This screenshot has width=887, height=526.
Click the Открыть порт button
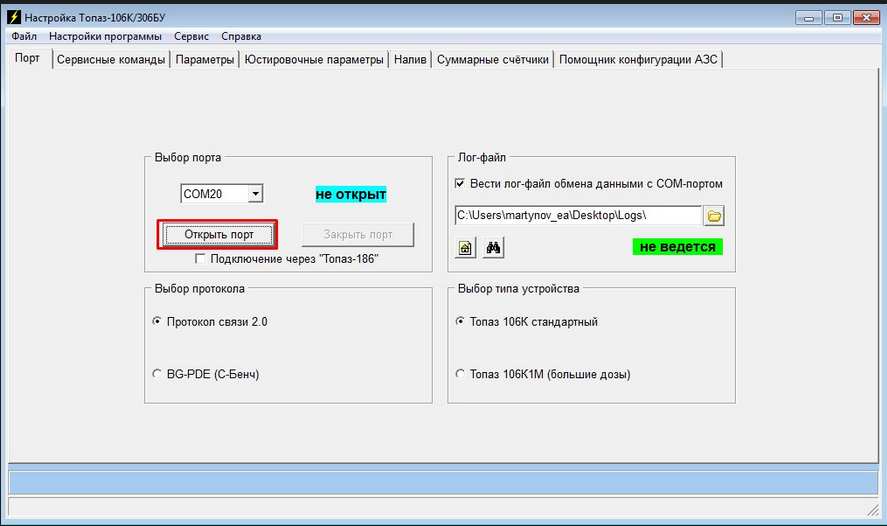[219, 234]
